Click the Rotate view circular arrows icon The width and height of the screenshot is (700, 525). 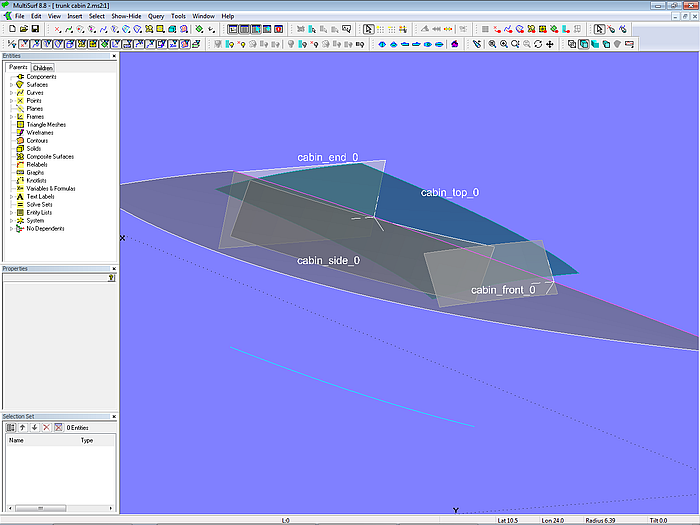[538, 44]
